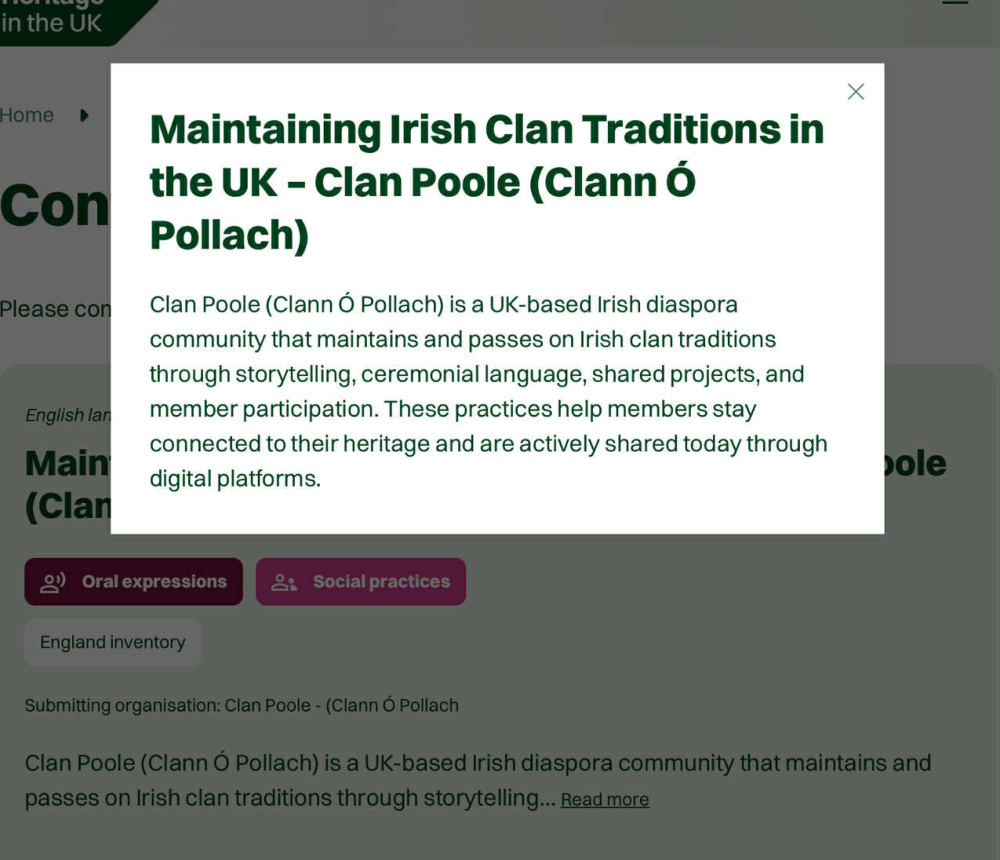The height and width of the screenshot is (860, 1000).
Task: Select the Oral expressions category label
Action: click(154, 582)
